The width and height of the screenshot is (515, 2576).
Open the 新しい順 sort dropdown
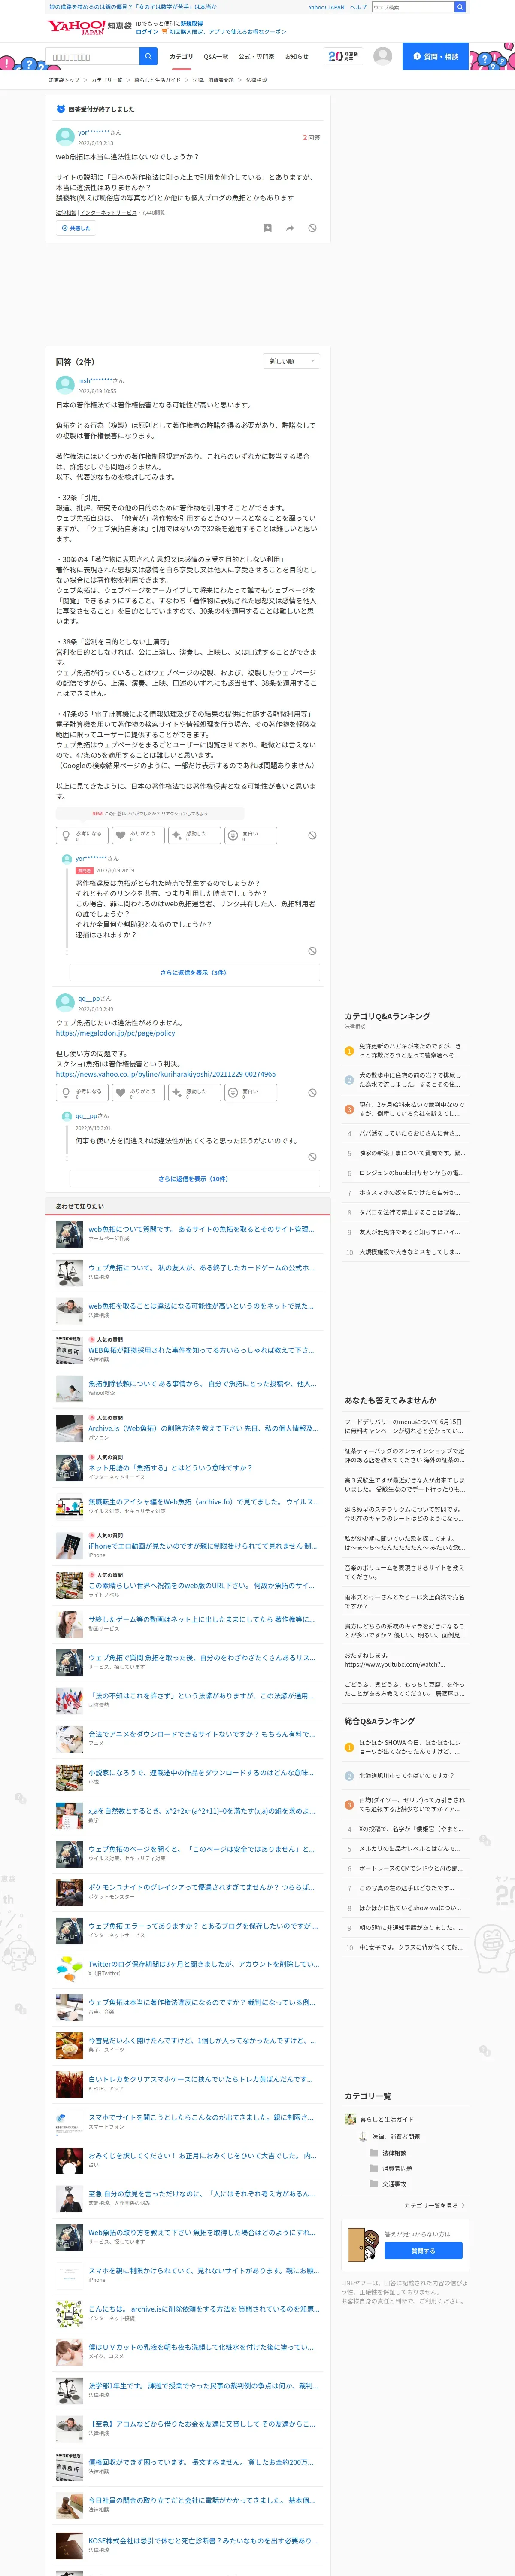292,361
